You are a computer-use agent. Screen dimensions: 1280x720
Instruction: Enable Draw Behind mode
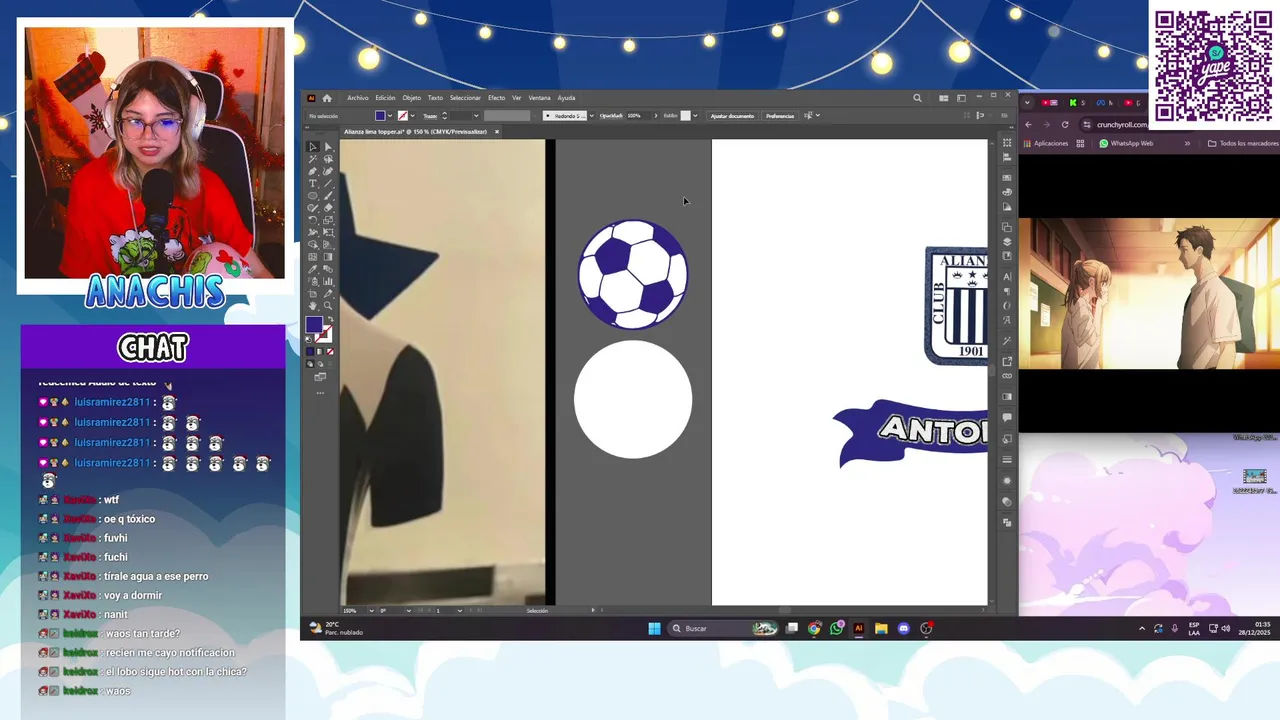coord(320,364)
